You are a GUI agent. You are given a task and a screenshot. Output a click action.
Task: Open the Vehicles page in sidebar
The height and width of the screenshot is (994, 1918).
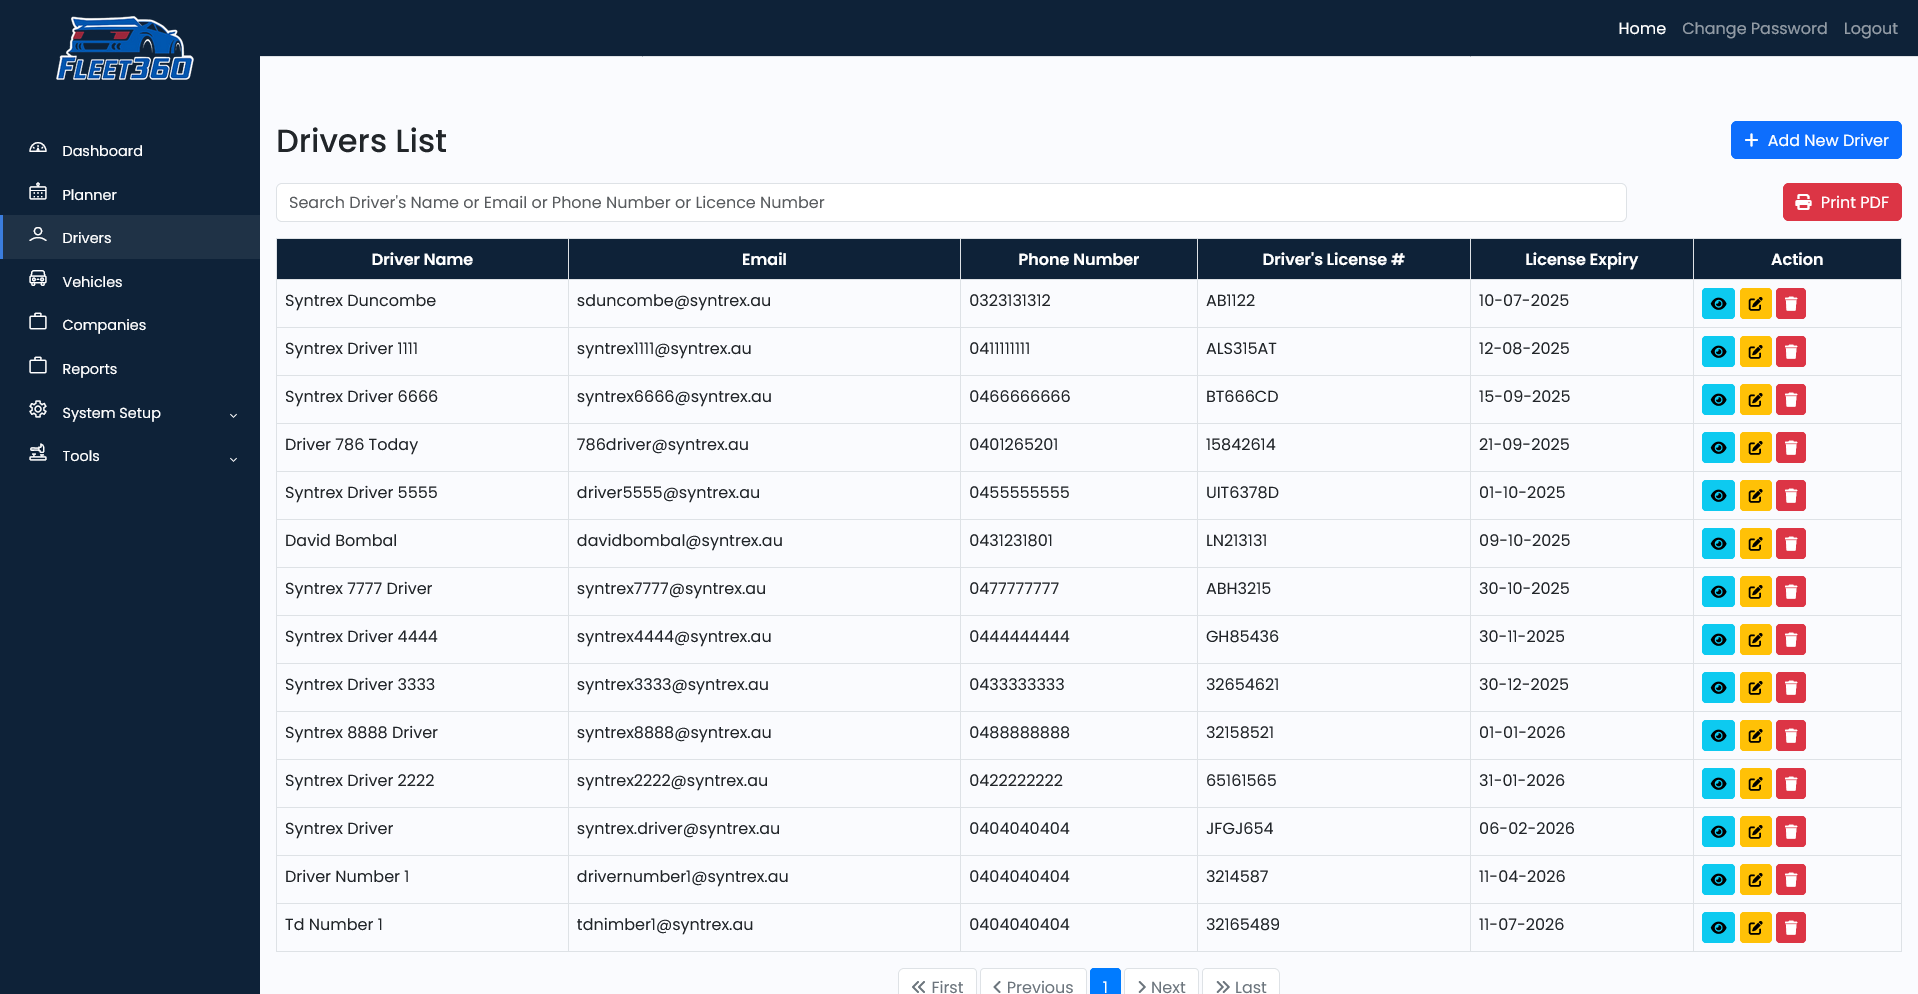pos(92,282)
